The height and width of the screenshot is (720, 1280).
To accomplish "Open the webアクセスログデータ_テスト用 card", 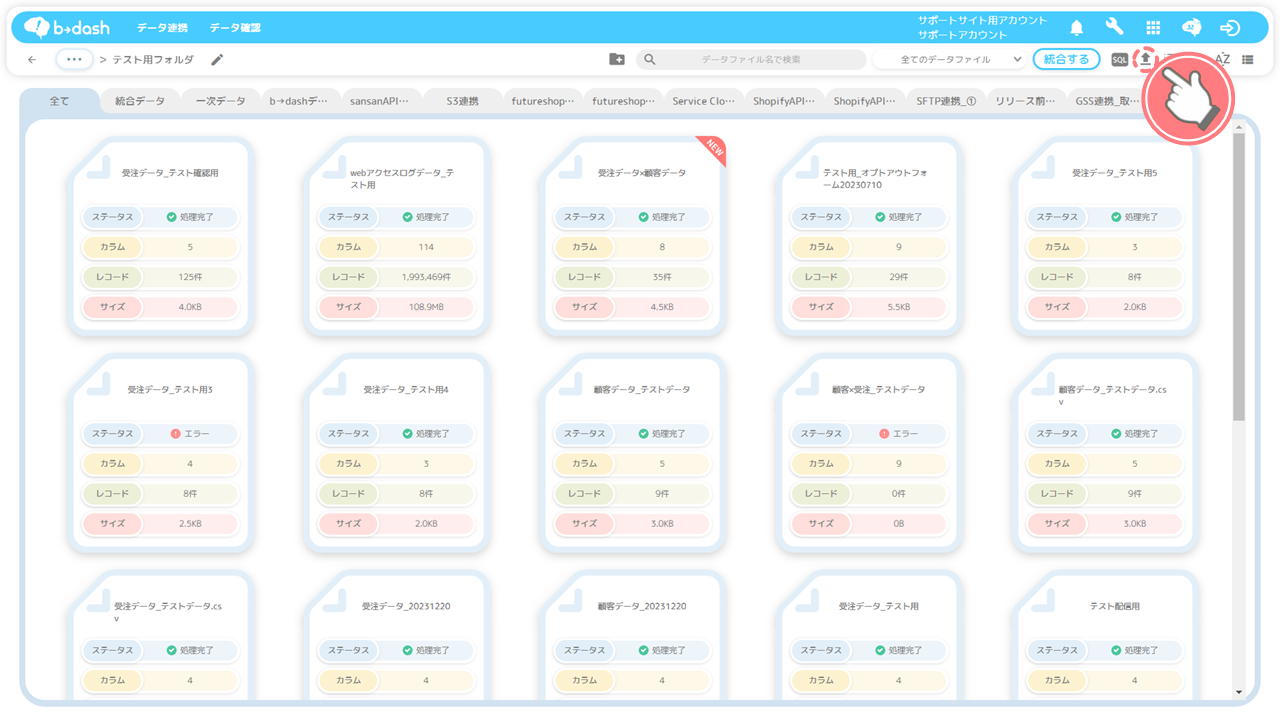I will (397, 235).
